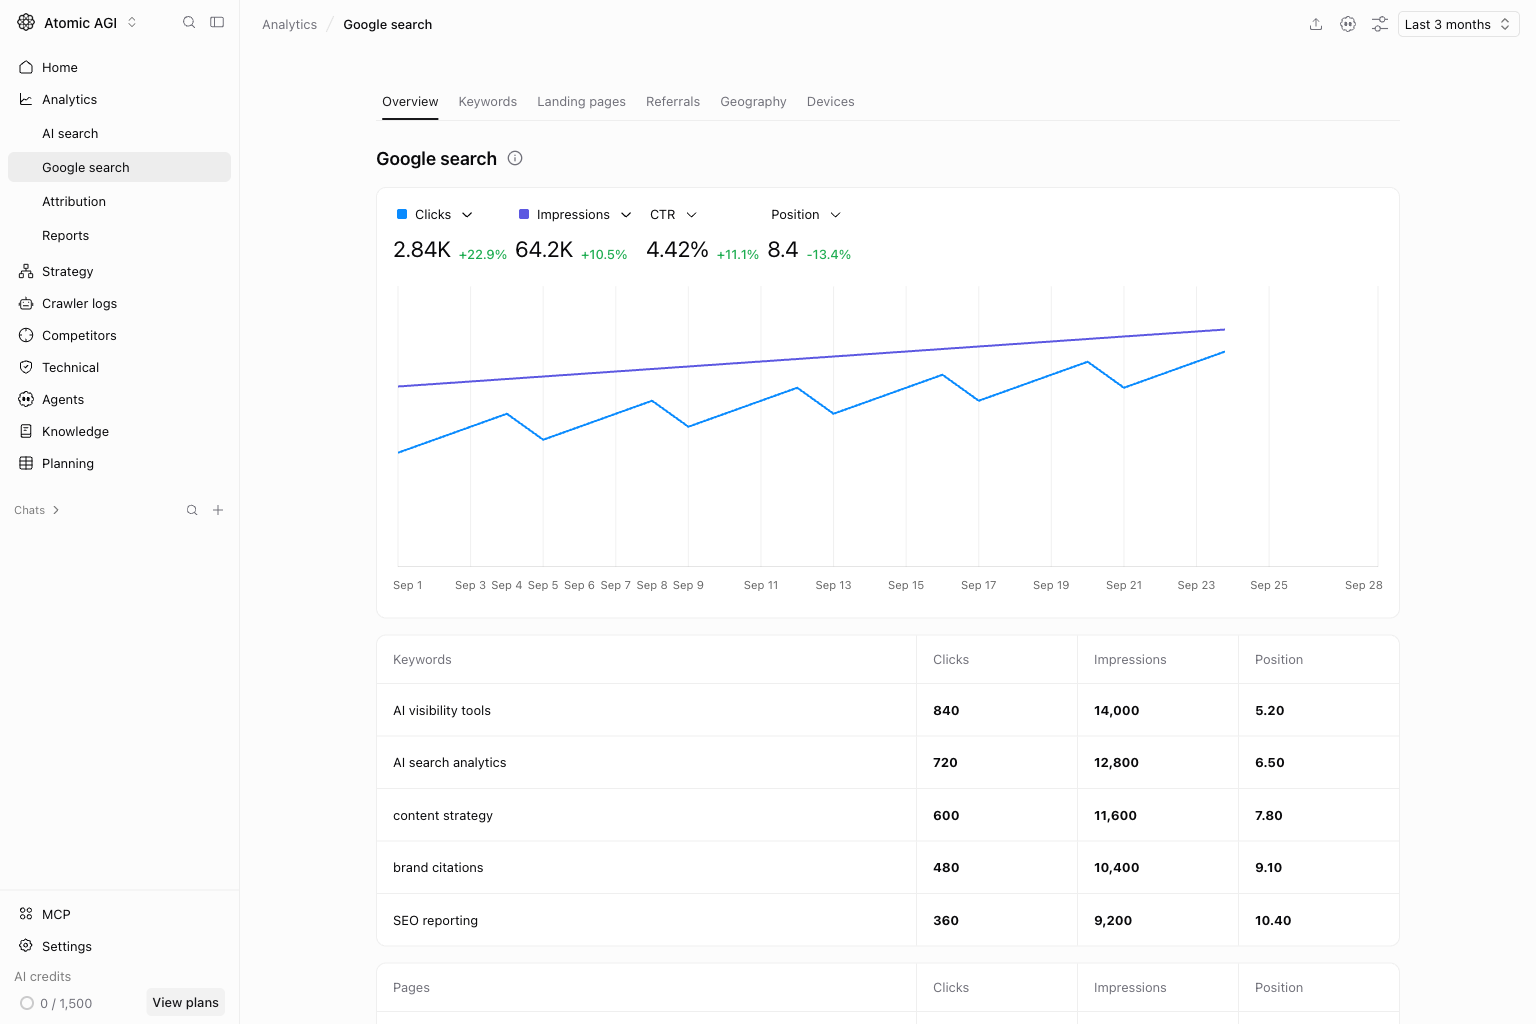Screen dimensions: 1536x1024
Task: Click the Knowledge icon in sidebar
Action: pyautogui.click(x=26, y=431)
